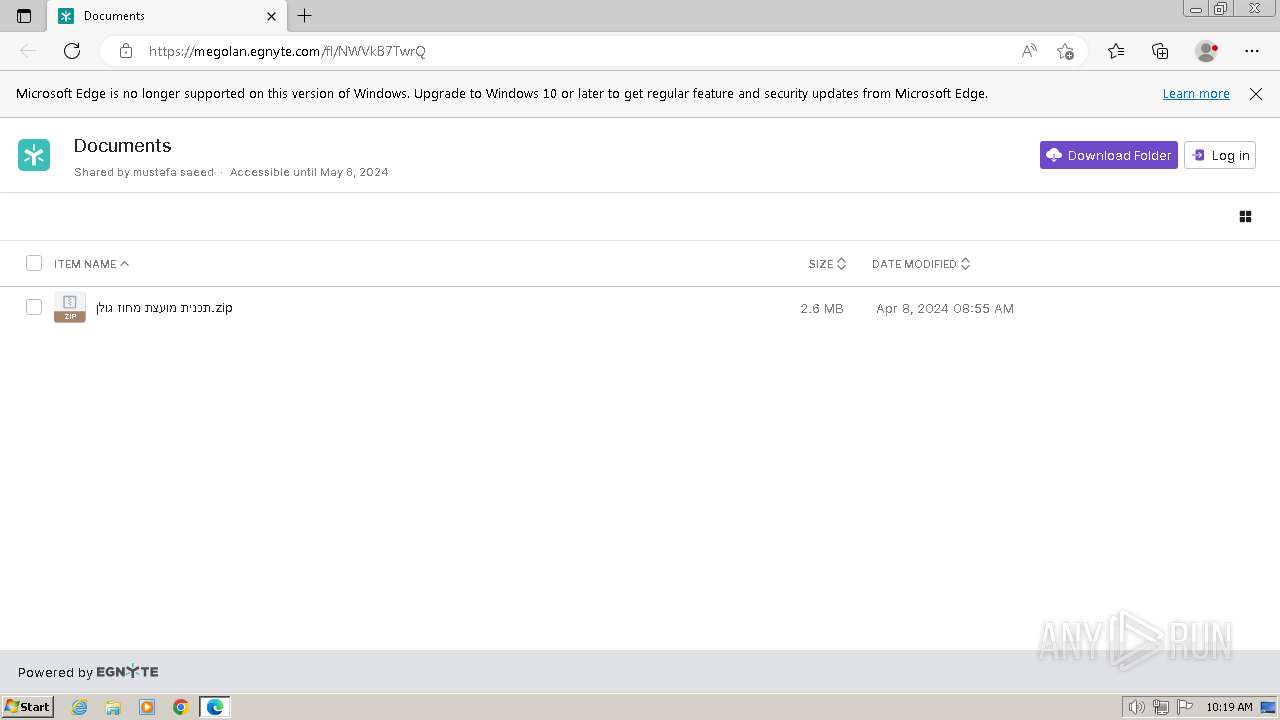1280x720 pixels.
Task: Select the Documents browser tab
Action: (167, 16)
